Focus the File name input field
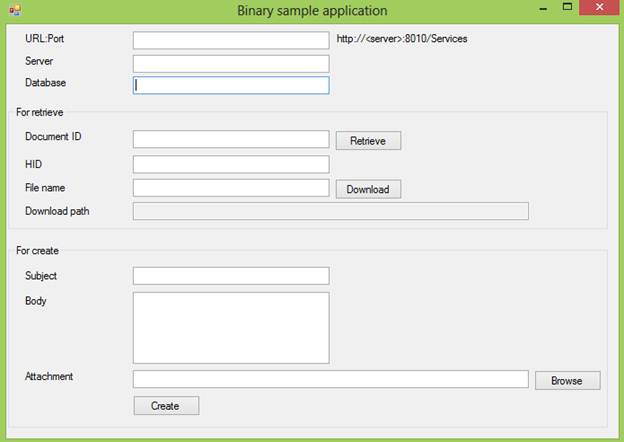Viewport: 624px width, 442px height. point(231,188)
